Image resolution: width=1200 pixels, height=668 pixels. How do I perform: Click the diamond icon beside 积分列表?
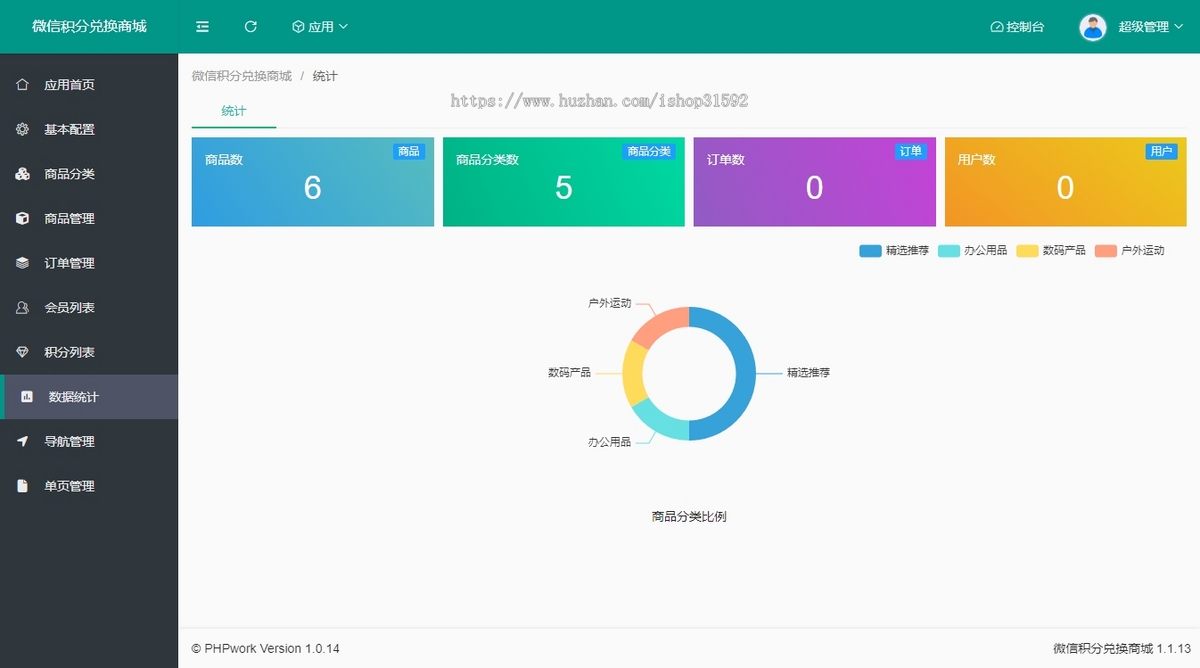[22, 352]
